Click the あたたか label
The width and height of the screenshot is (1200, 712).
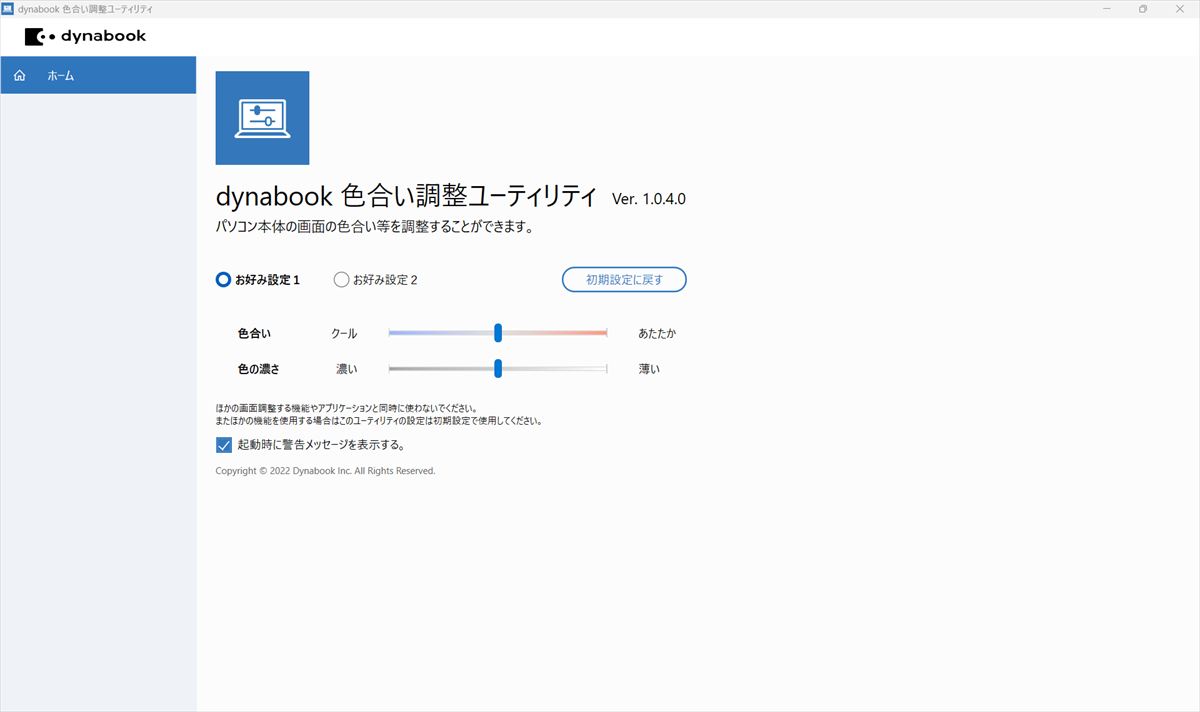657,333
